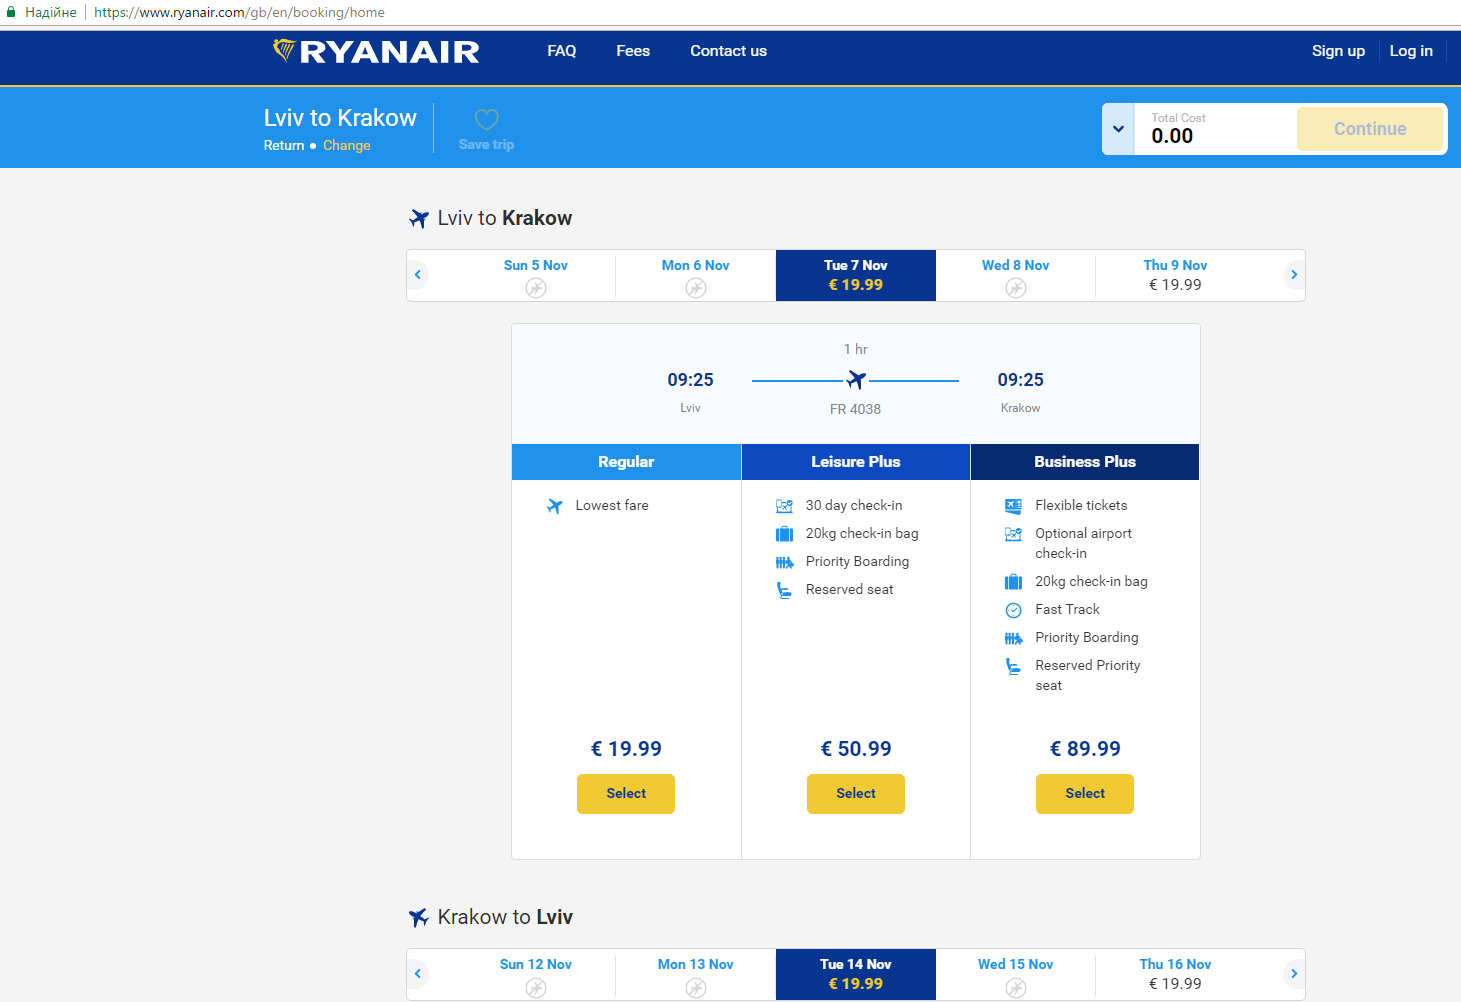Click the plane icon beside Krakow to Lviv heading

click(x=419, y=917)
